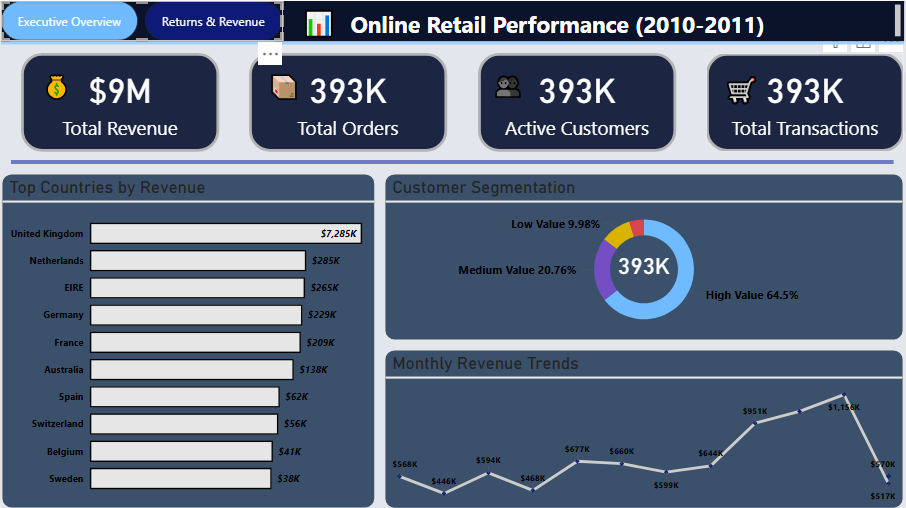906x508 pixels.
Task: Open the Executive Overview page
Action: point(69,21)
